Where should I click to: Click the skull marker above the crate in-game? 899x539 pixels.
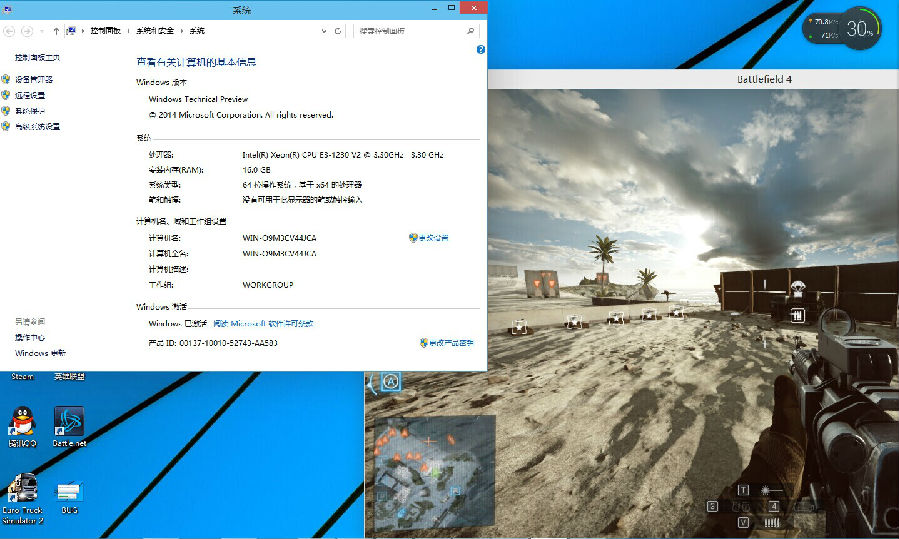click(797, 287)
